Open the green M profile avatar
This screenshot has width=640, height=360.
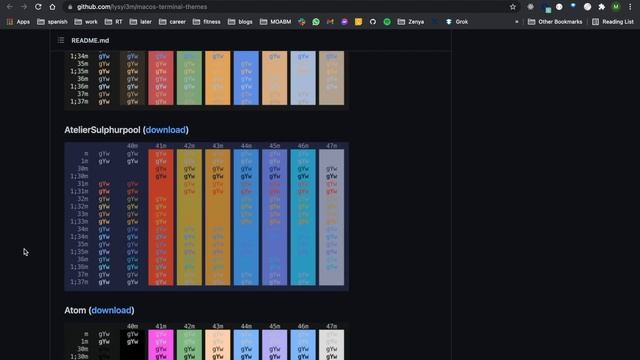point(616,7)
